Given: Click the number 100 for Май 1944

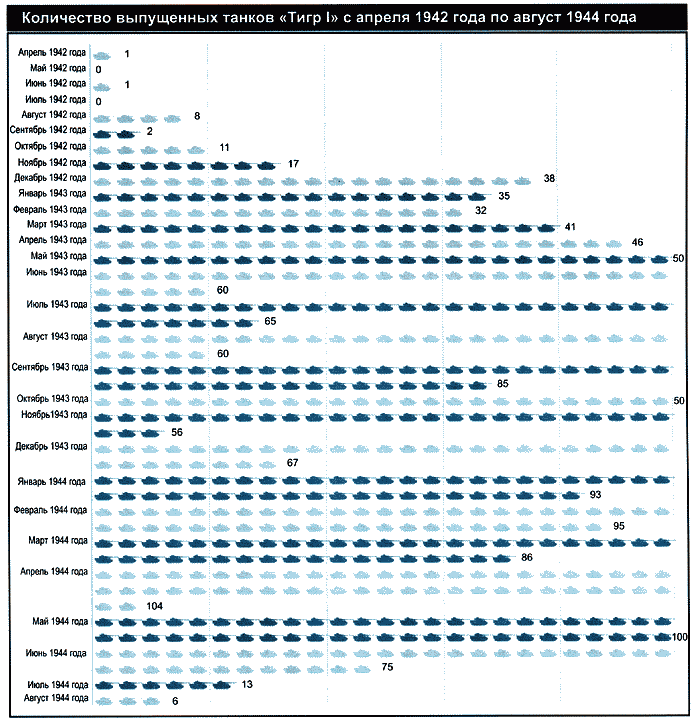Looking at the screenshot, I should (680, 637).
